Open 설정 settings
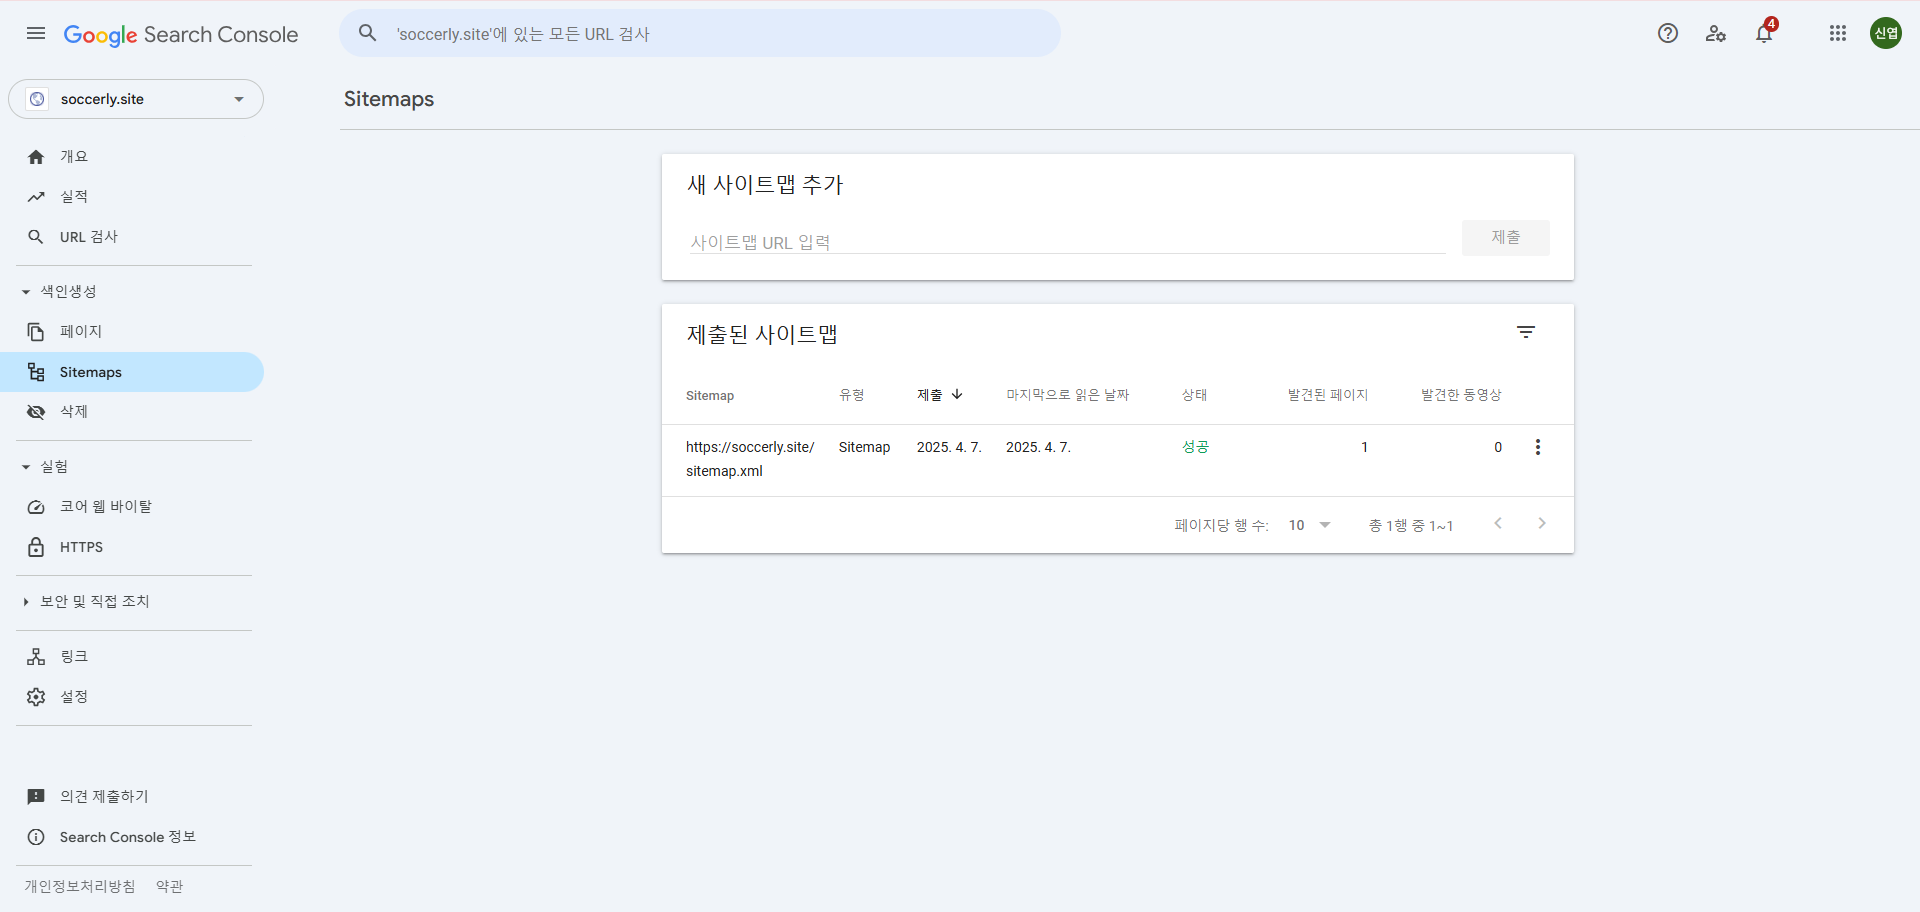 point(132,697)
